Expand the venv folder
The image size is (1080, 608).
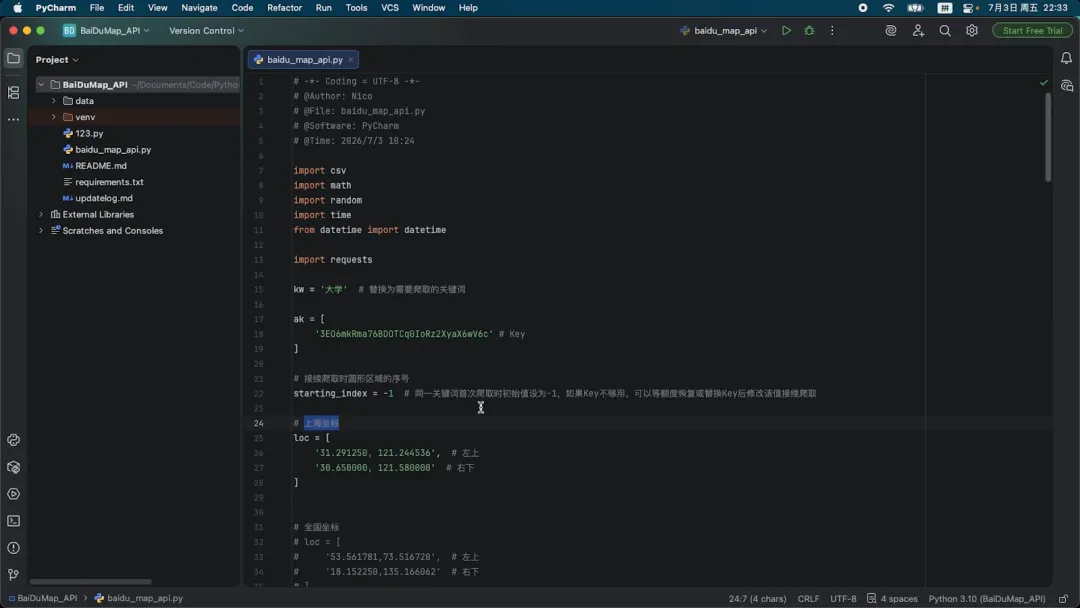(54, 117)
